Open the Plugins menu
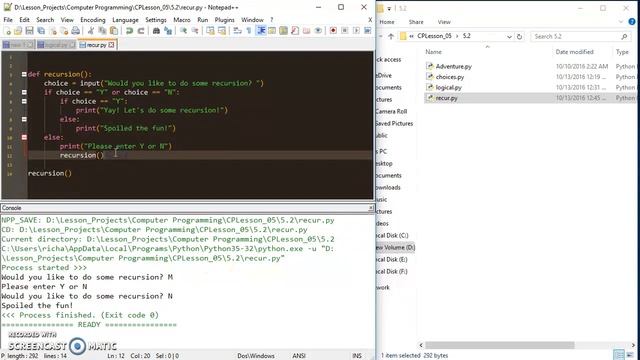 [x=224, y=20]
